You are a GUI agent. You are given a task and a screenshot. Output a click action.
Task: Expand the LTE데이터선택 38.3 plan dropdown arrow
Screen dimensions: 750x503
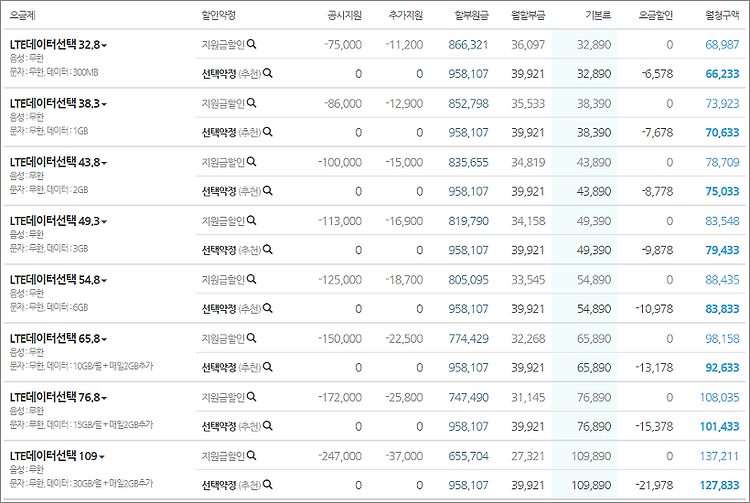coord(105,104)
